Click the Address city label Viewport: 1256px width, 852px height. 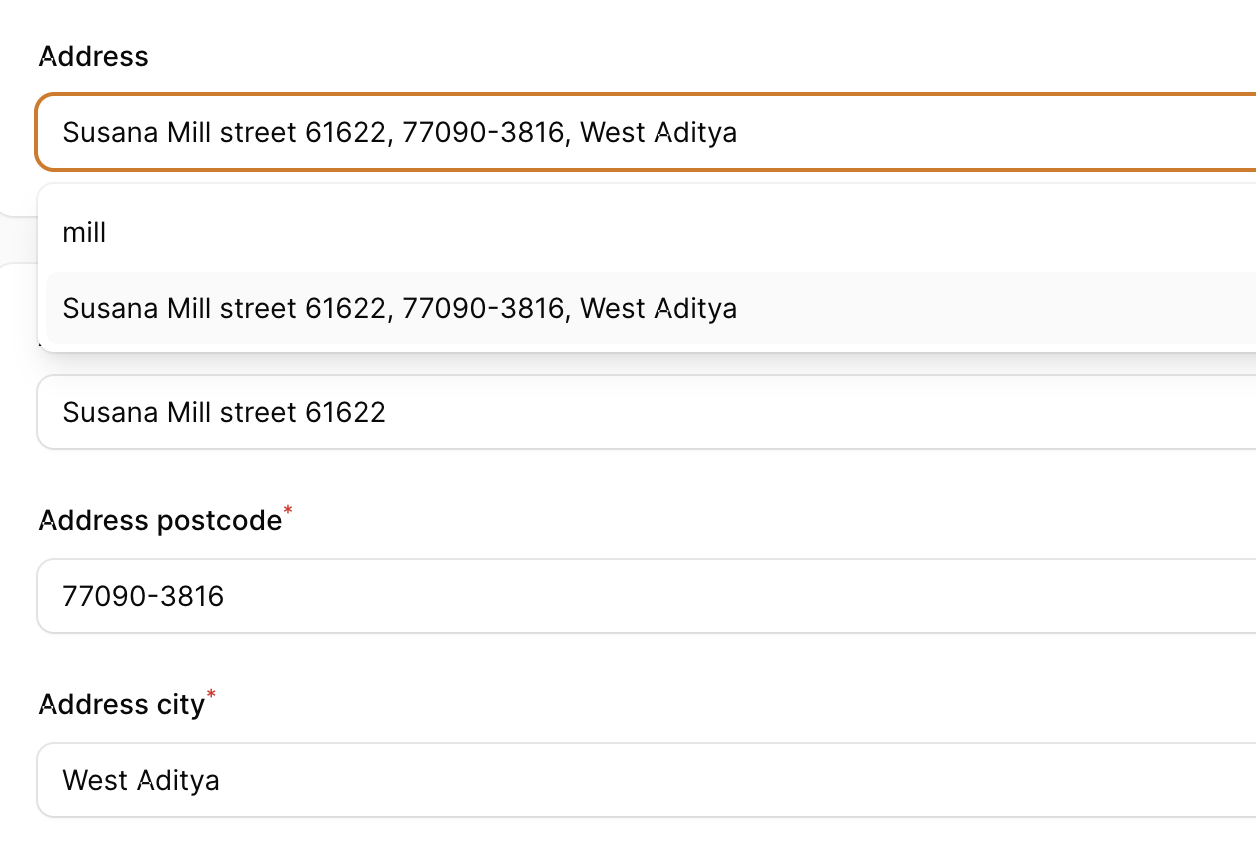click(121, 704)
